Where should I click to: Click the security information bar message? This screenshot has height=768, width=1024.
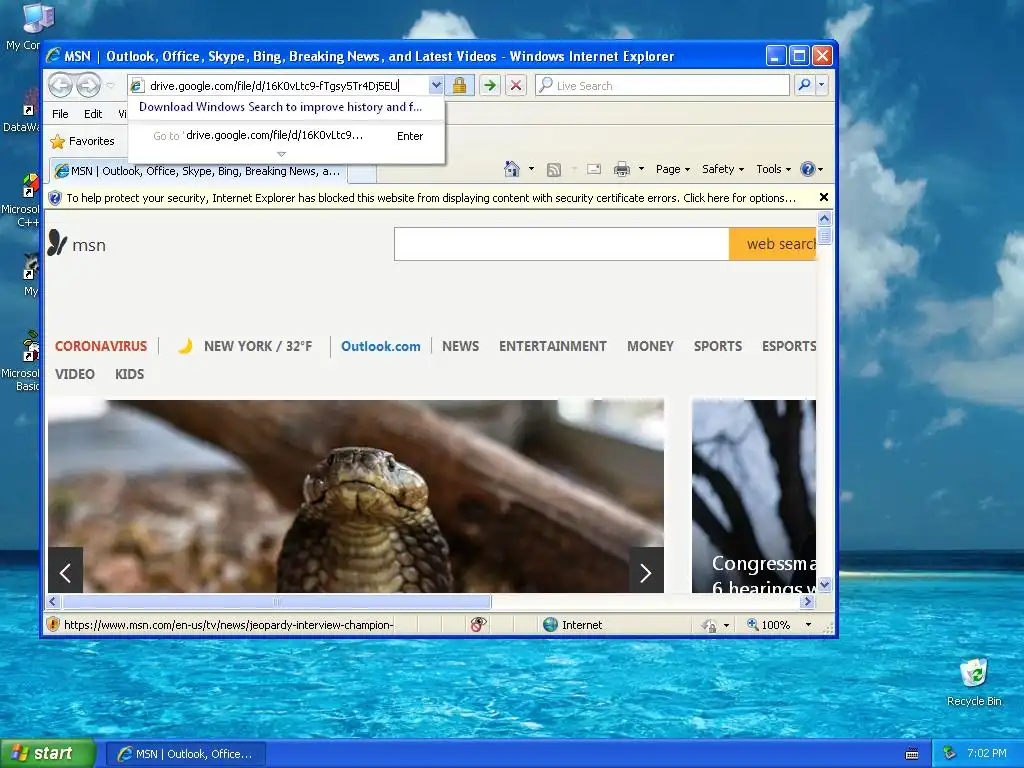431,198
